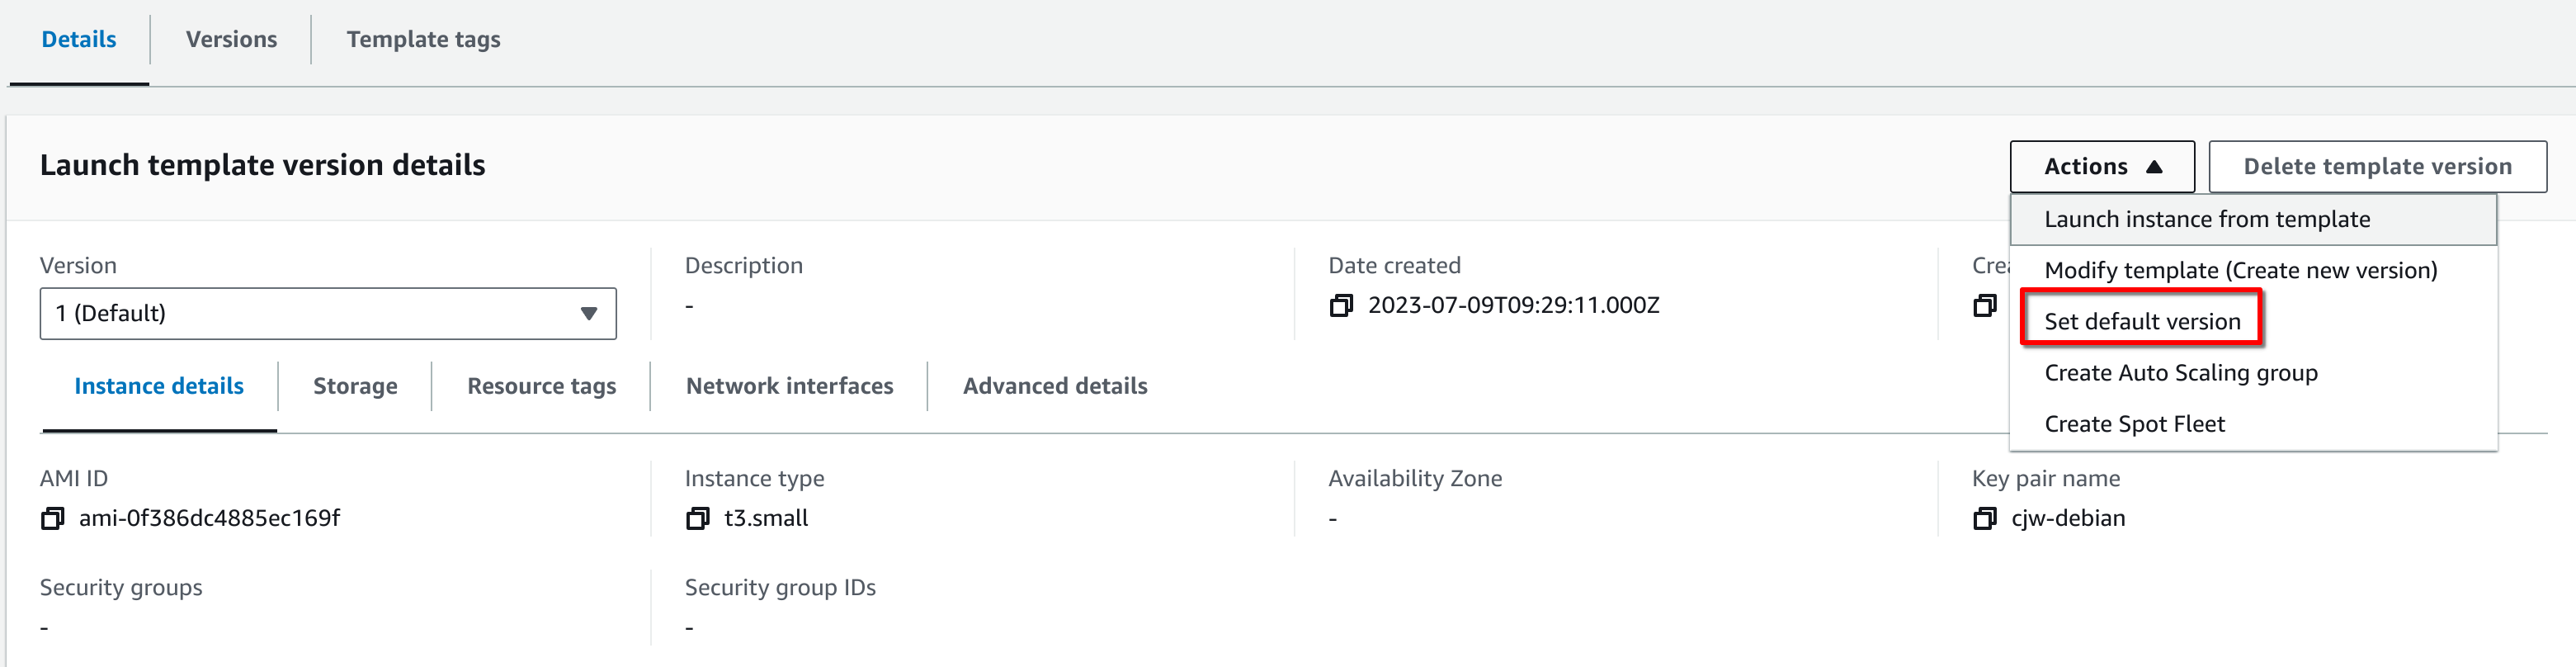Collapse the Actions dropdown menu
This screenshot has height=667, width=2576.
[x=2102, y=167]
